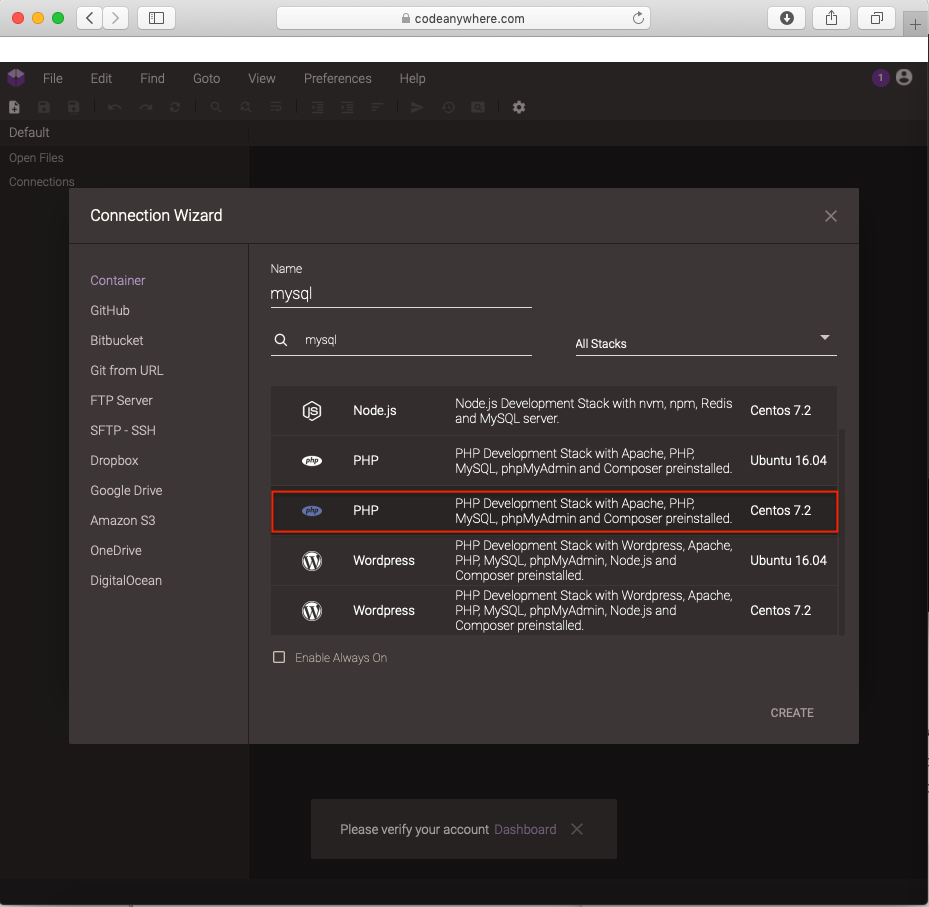Click the stack list vertical scrollbar
The height and width of the screenshot is (907, 929).
(841, 532)
